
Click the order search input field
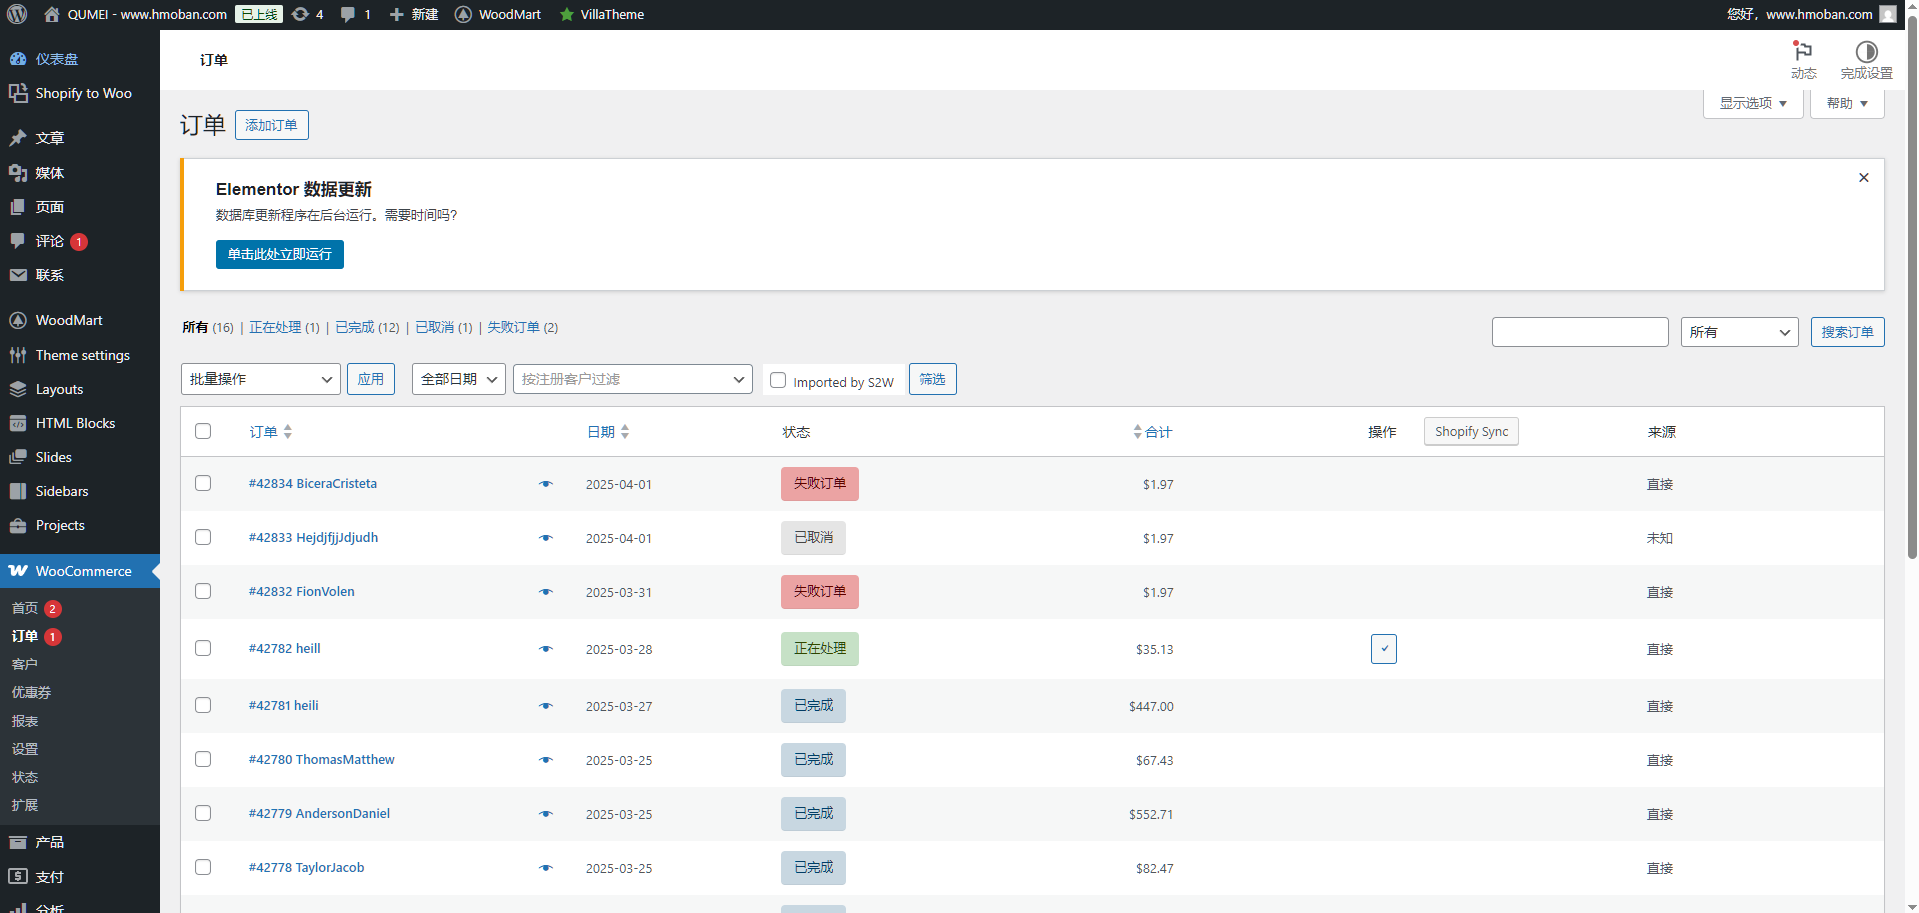click(1580, 332)
